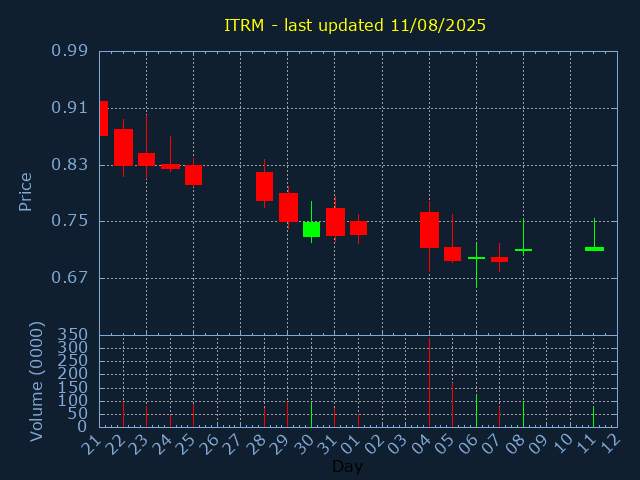Select the 350 volume axis label
Screen dimensions: 640x480
point(73,335)
